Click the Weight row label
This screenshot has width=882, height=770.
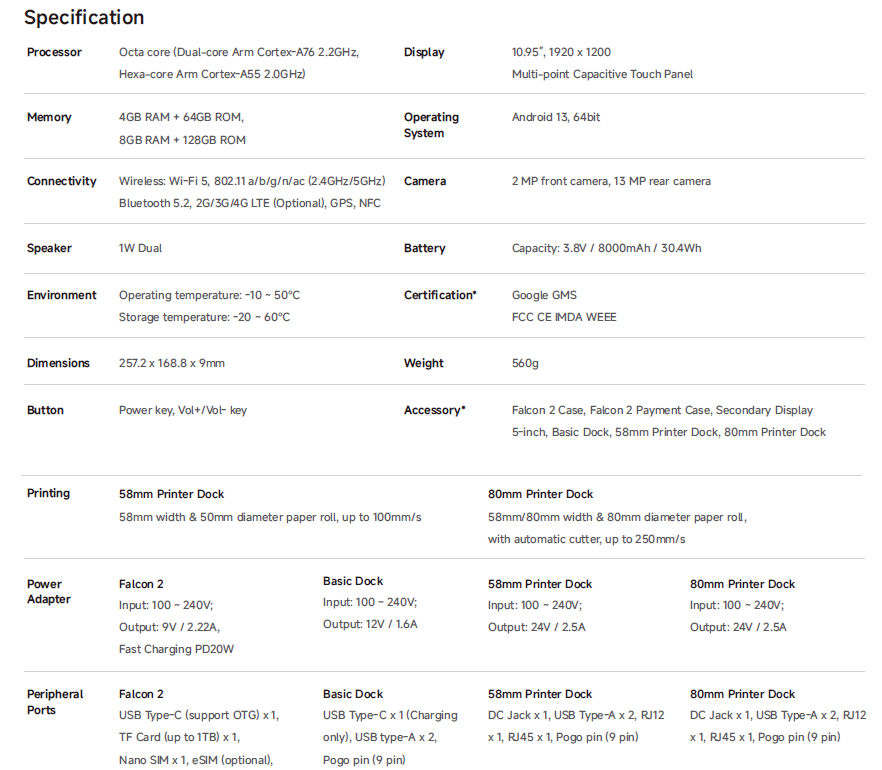[424, 363]
